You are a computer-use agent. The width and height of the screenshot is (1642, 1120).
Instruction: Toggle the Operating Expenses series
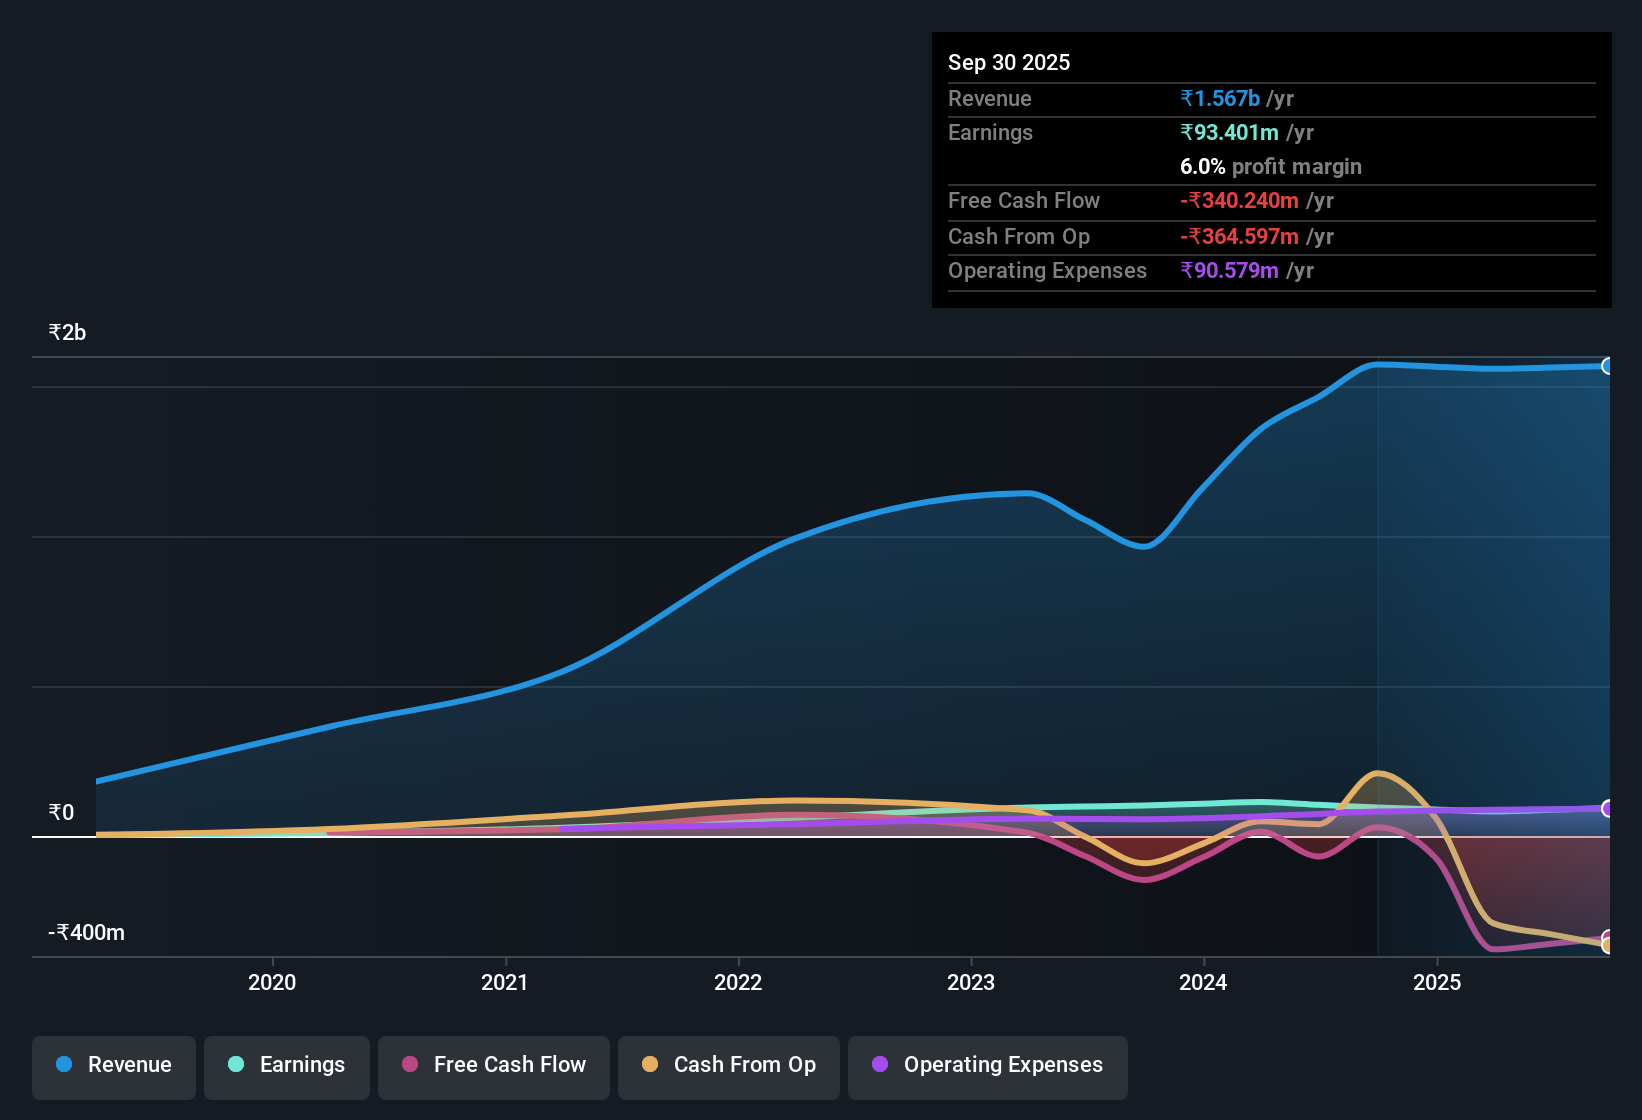click(x=987, y=1065)
